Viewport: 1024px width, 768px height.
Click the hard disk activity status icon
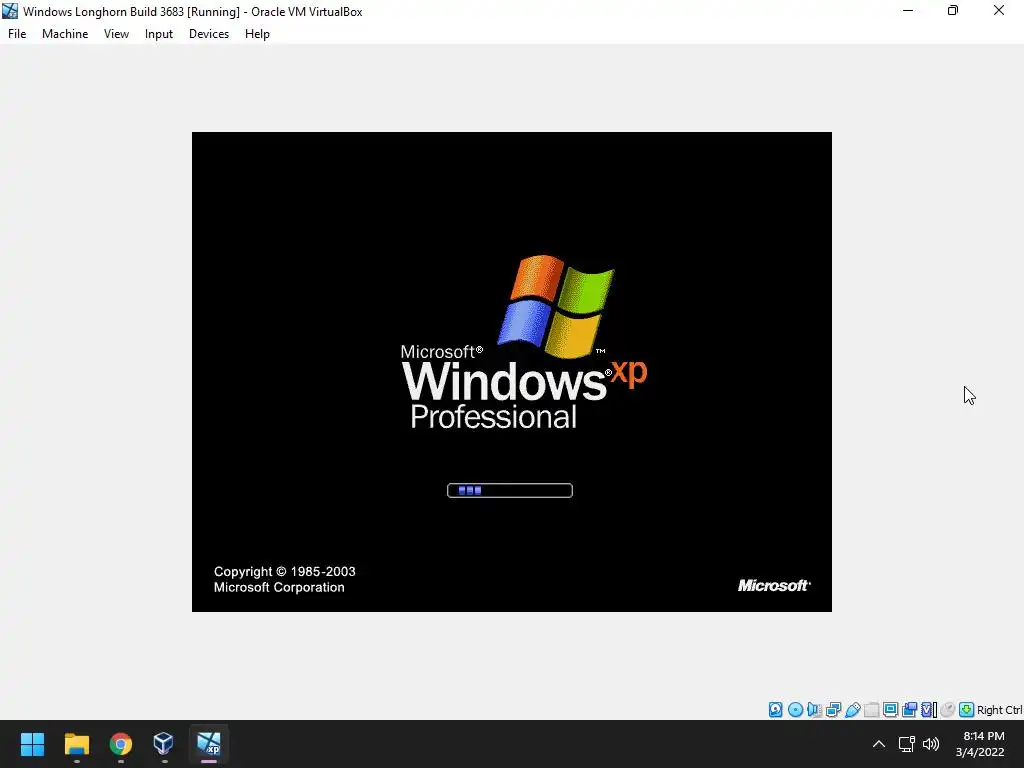[775, 710]
